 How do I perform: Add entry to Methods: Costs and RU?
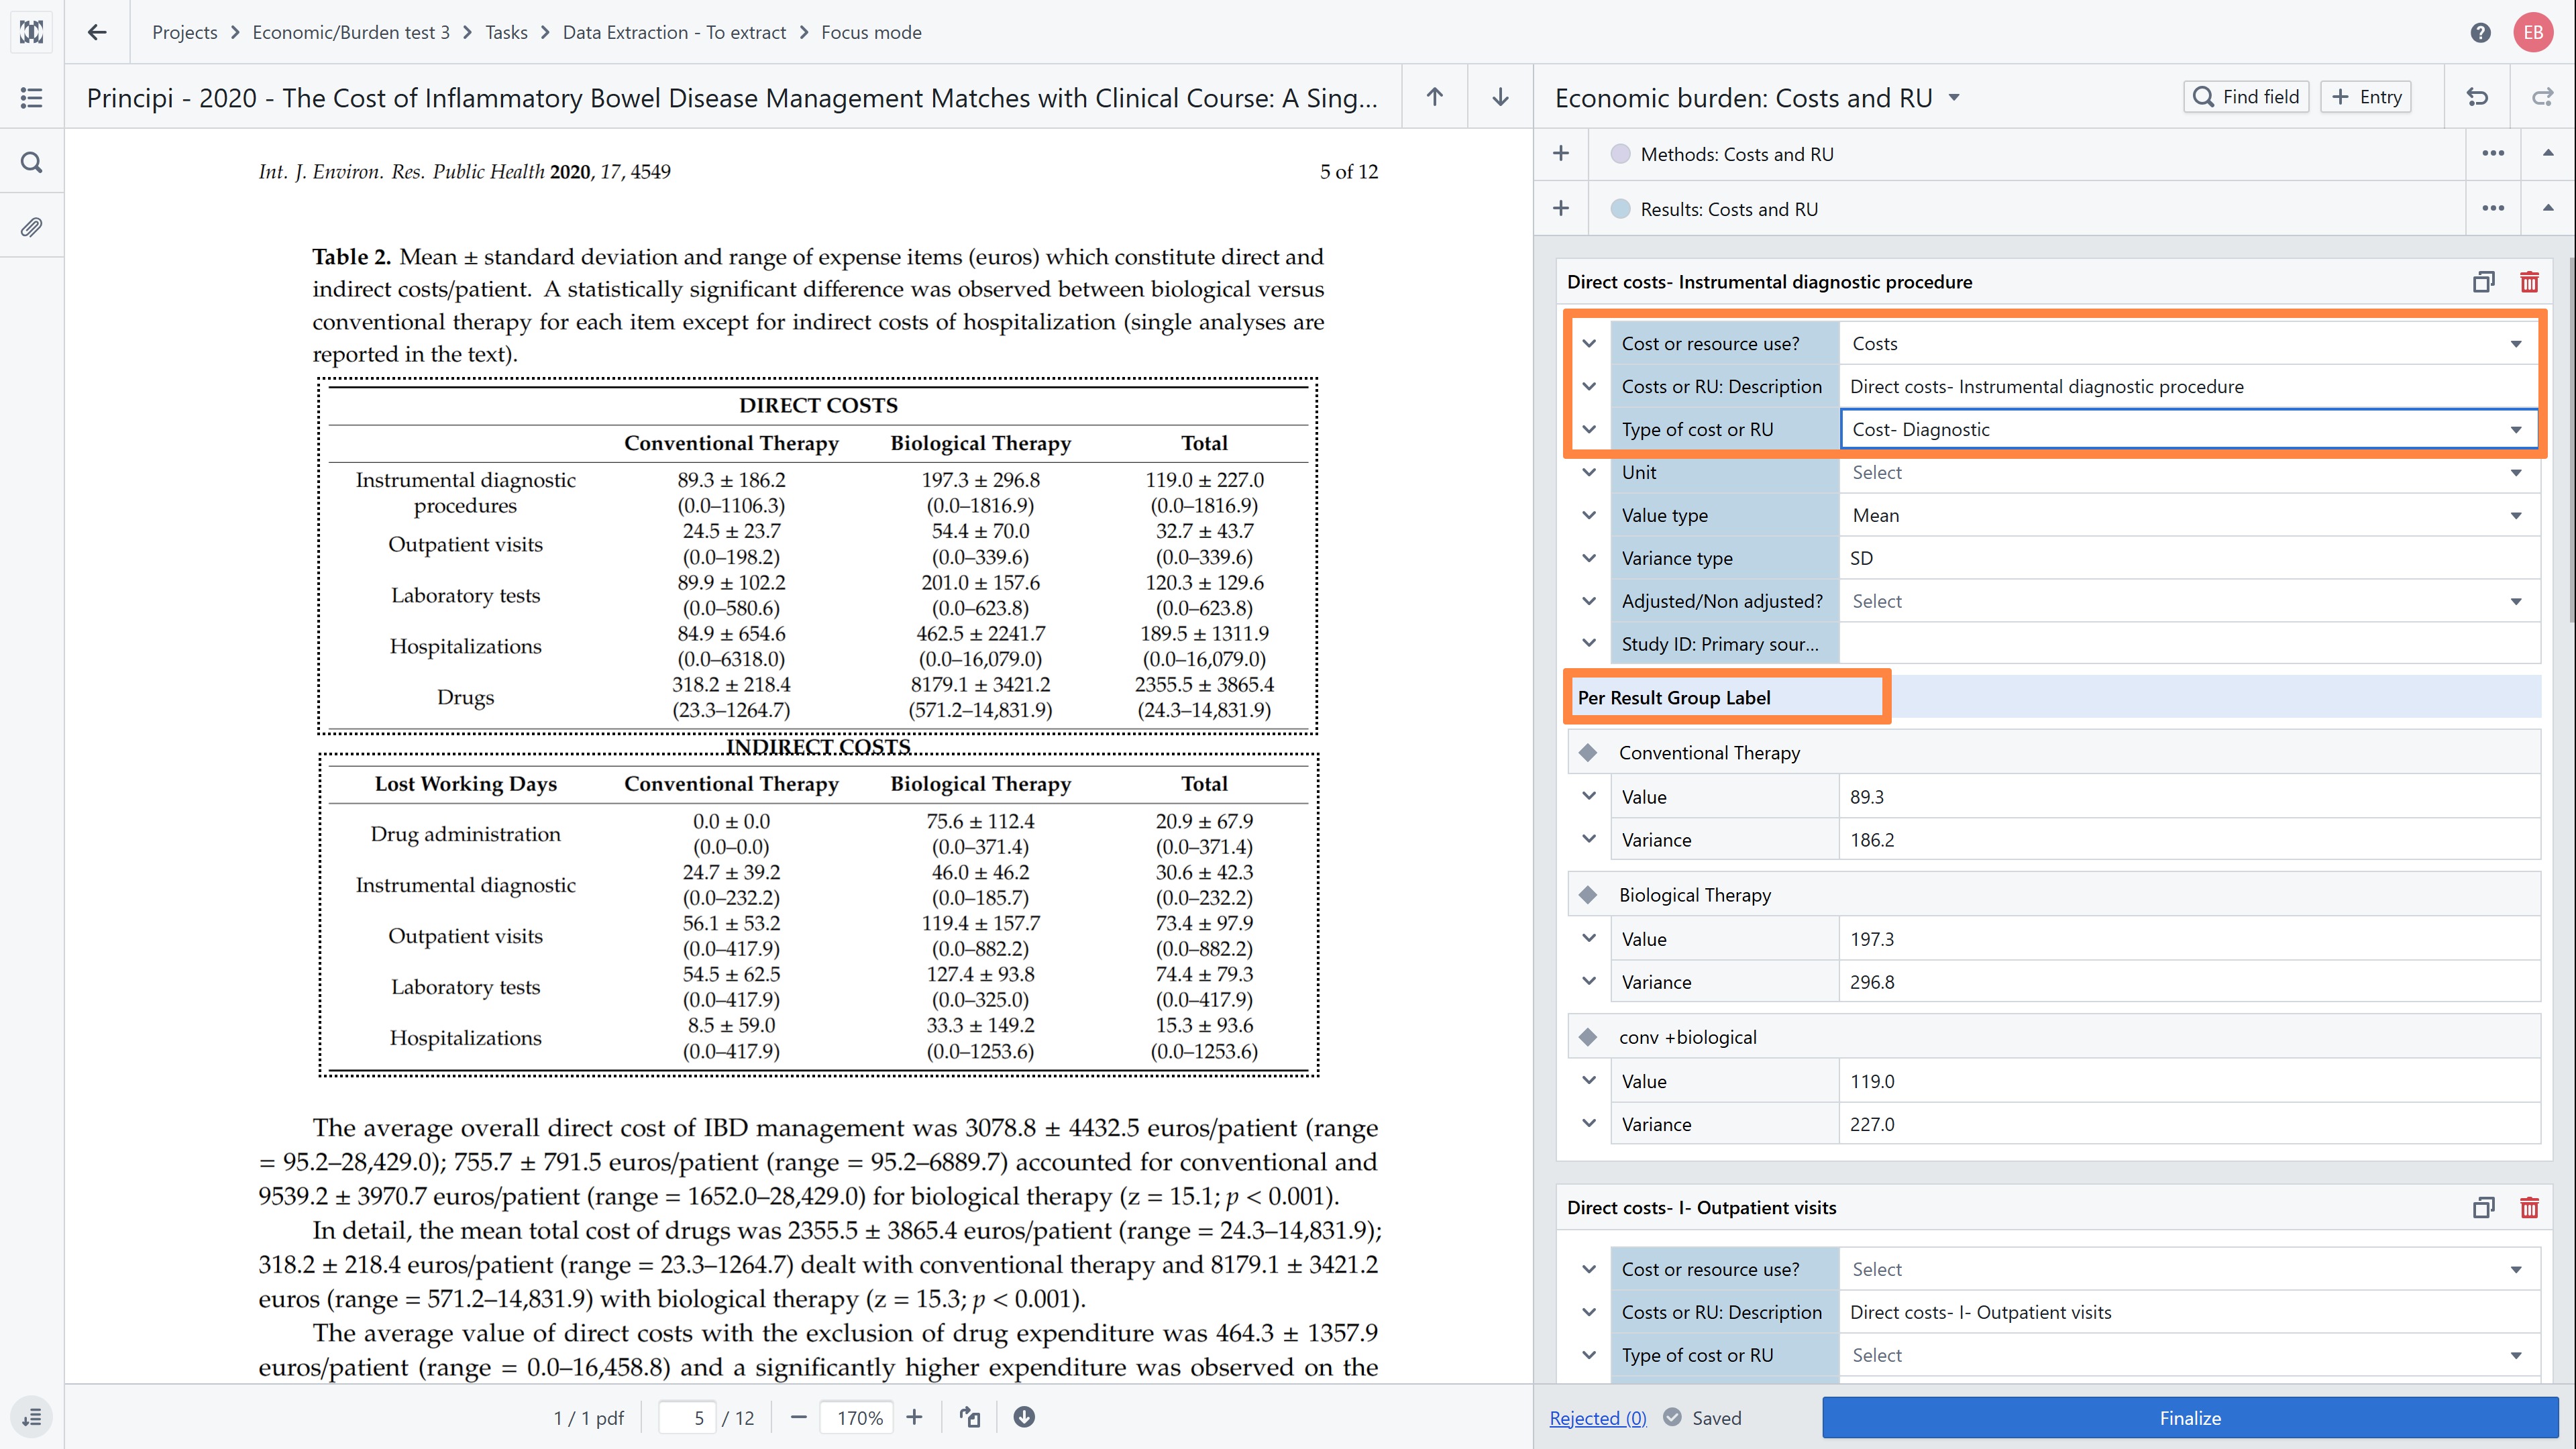click(x=1561, y=154)
